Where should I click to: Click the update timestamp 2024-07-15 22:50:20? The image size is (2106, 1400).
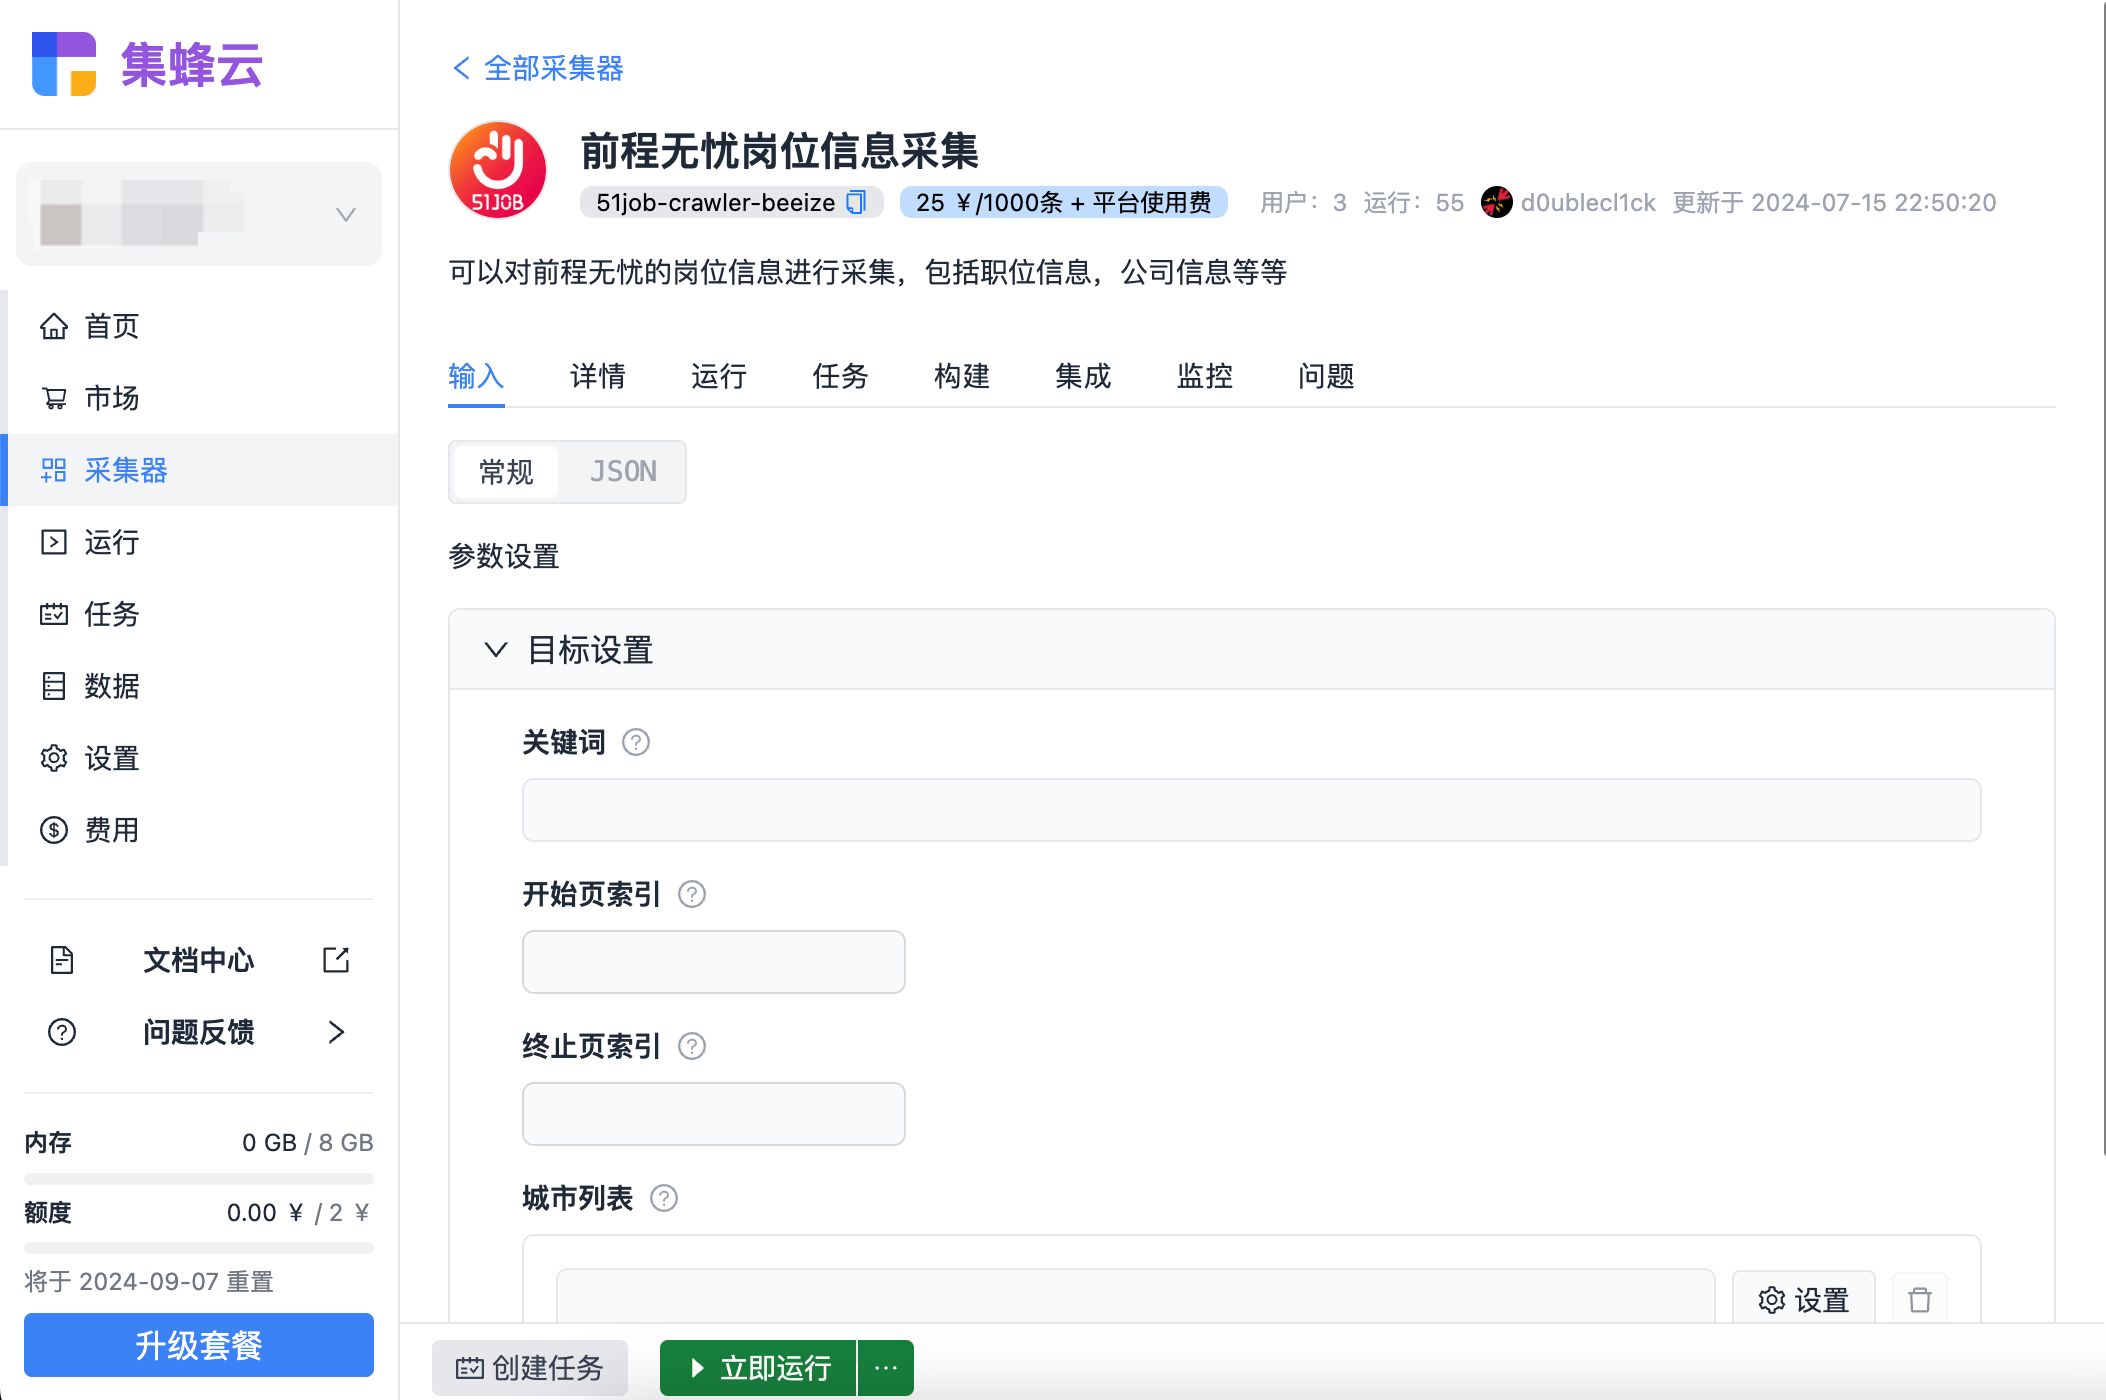coord(1874,202)
